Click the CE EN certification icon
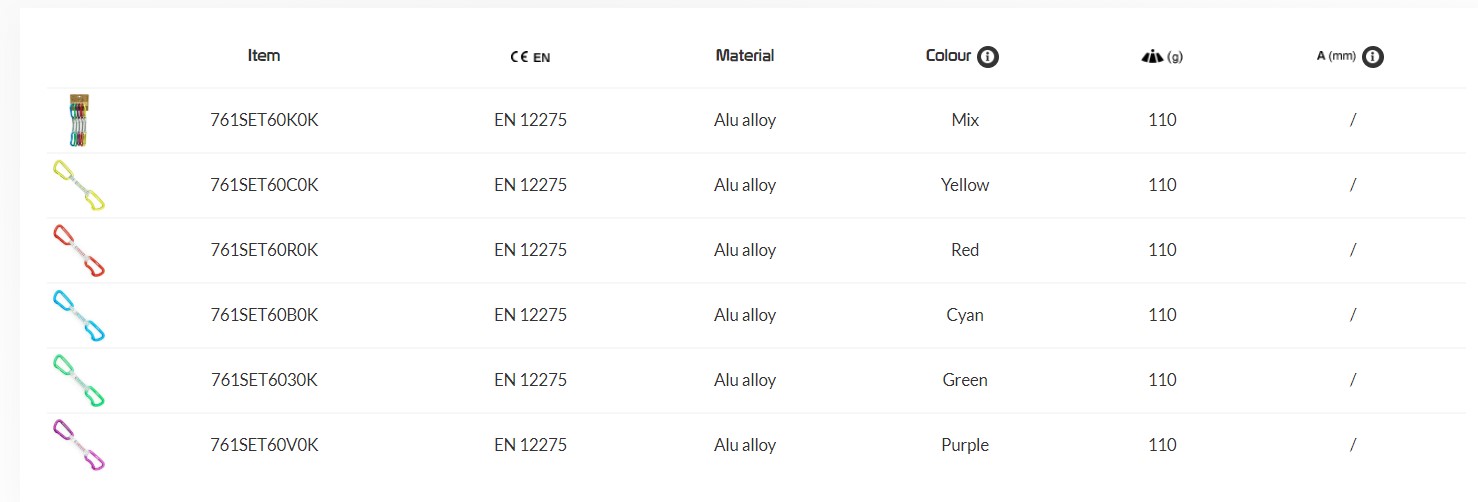Image resolution: width=1478 pixels, height=502 pixels. coord(529,58)
